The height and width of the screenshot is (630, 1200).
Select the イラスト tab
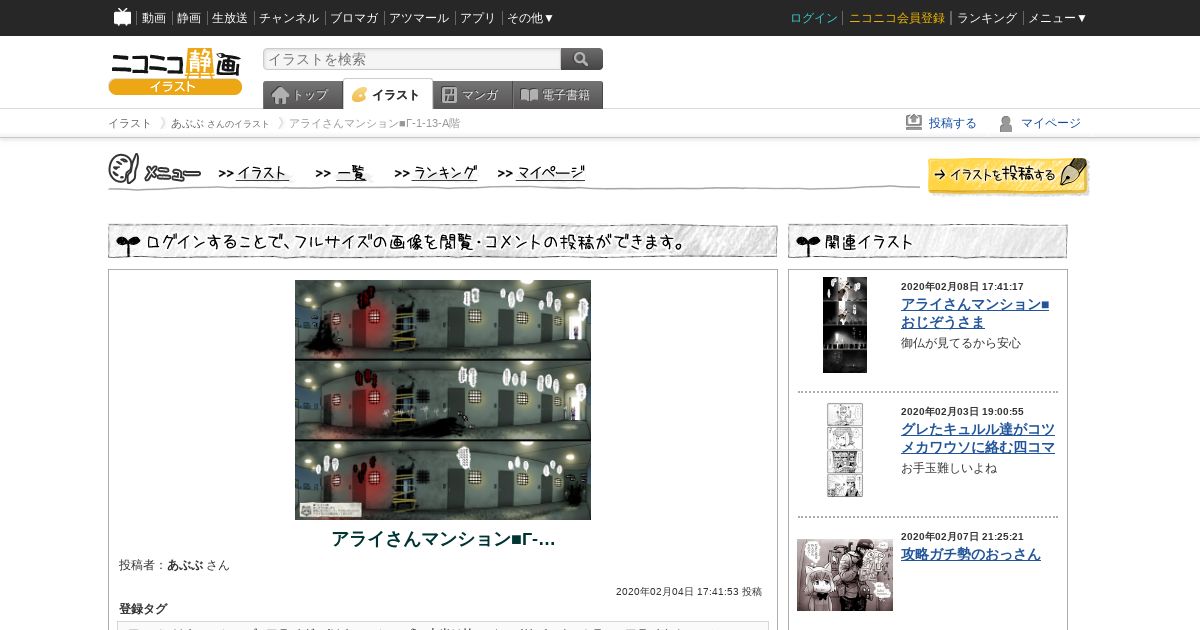coord(388,94)
